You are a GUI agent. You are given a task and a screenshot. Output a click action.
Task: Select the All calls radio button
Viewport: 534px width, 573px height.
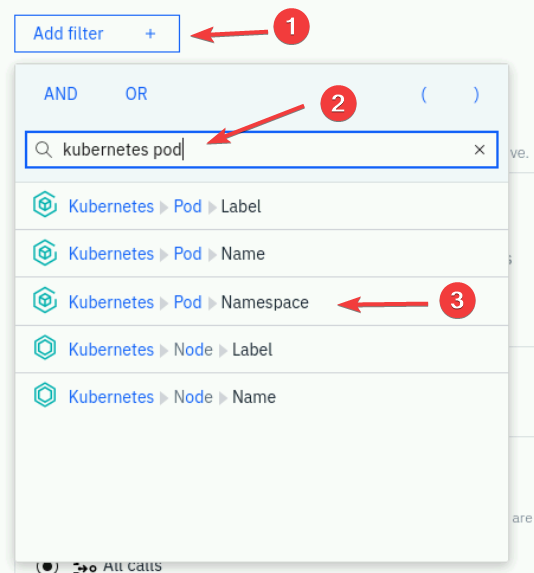pyautogui.click(x=47, y=566)
